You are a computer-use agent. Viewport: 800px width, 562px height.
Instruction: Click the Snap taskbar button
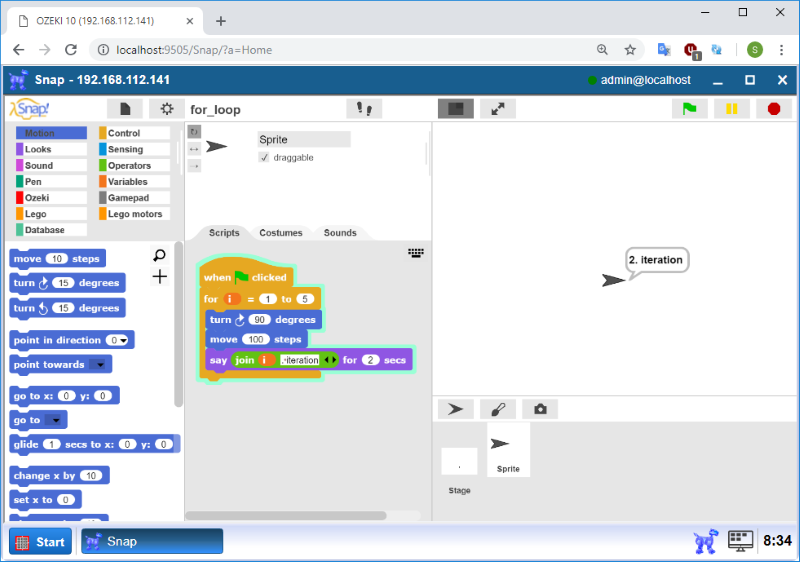[x=152, y=542]
